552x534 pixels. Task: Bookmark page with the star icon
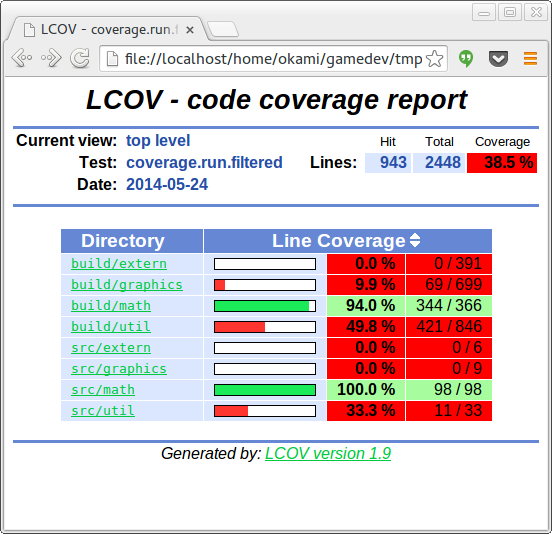click(434, 58)
